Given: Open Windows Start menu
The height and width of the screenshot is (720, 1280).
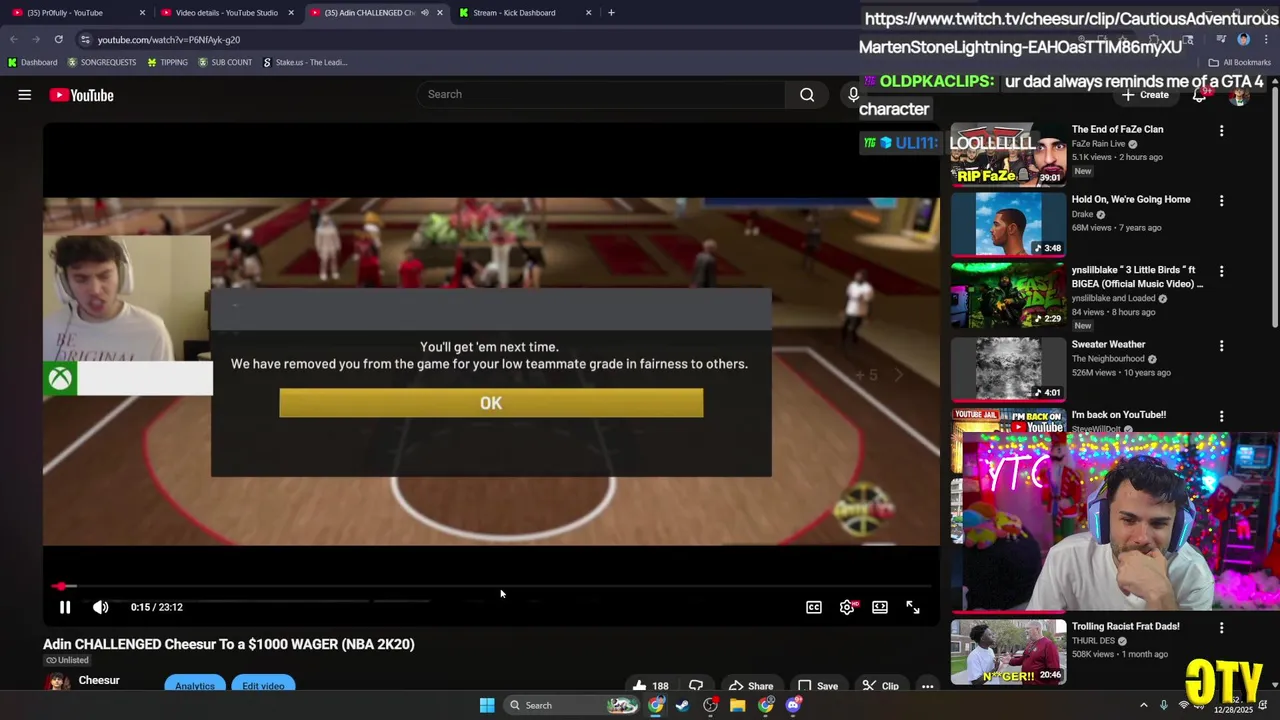Looking at the screenshot, I should point(487,705).
